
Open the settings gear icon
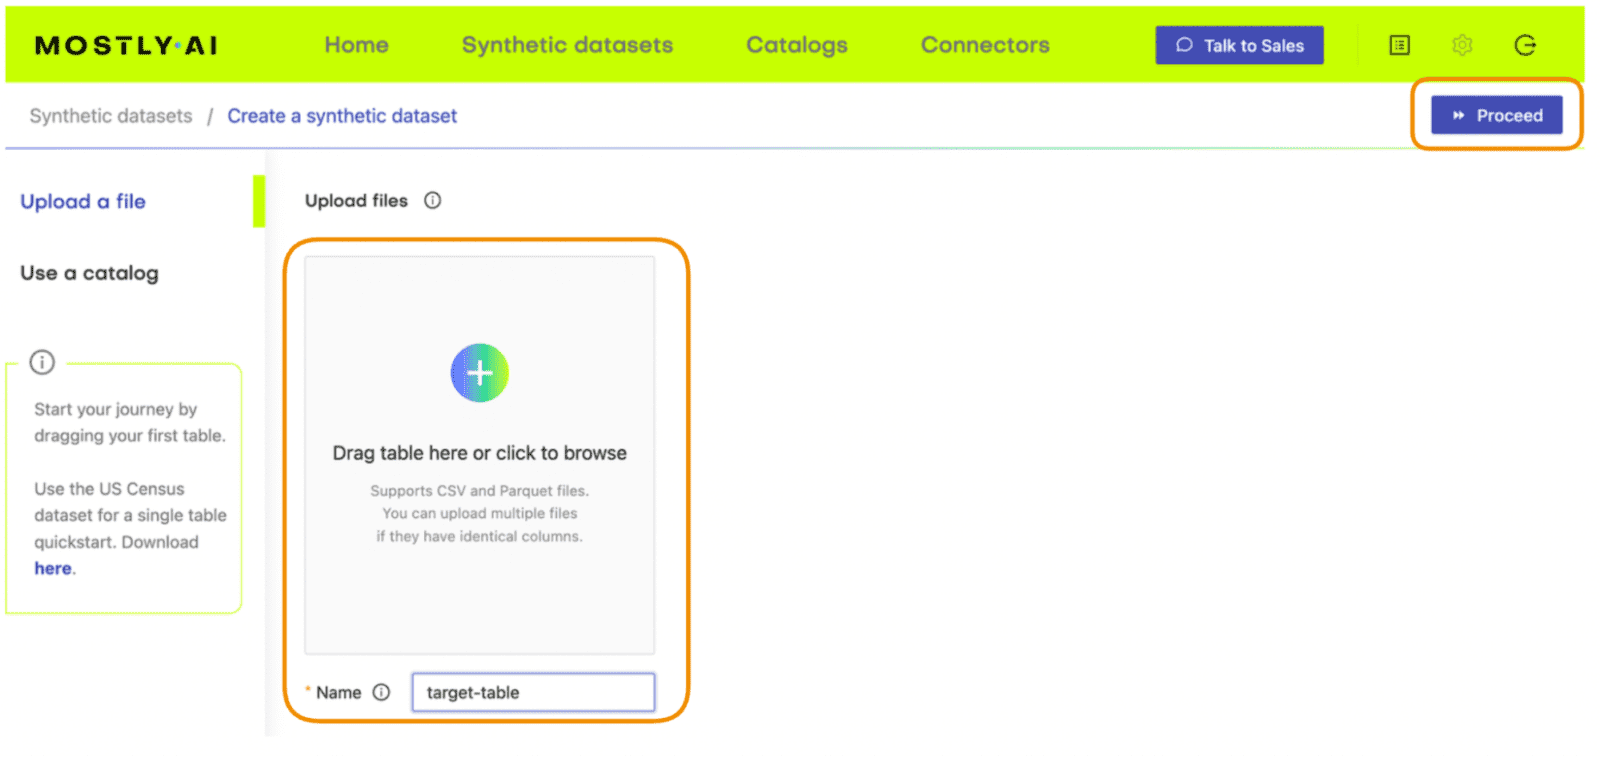[1462, 45]
